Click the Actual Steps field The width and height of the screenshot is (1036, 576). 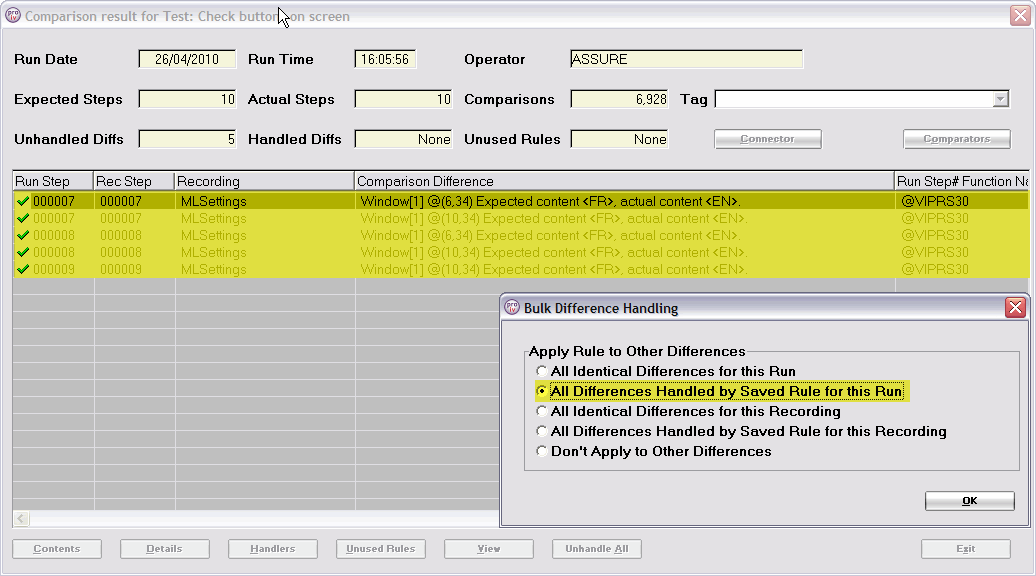pos(403,99)
